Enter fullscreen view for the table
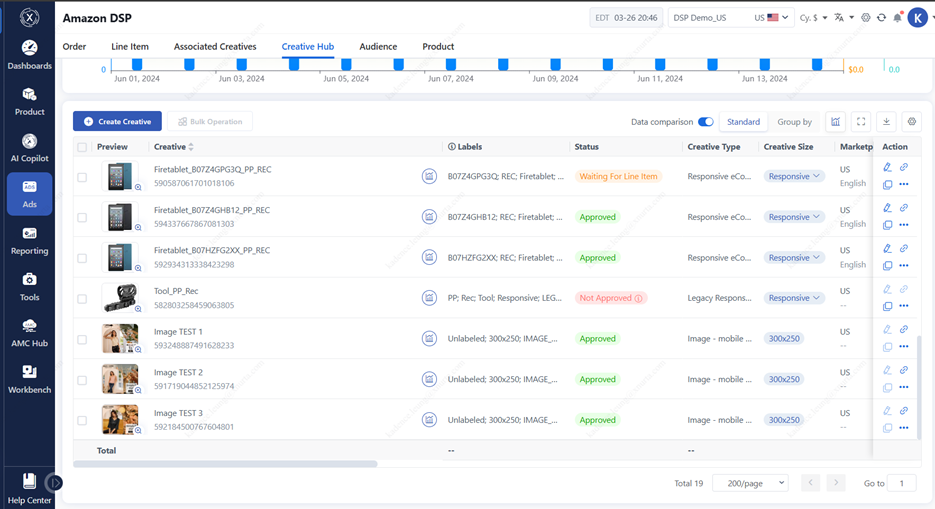The height and width of the screenshot is (509, 935). [x=861, y=122]
